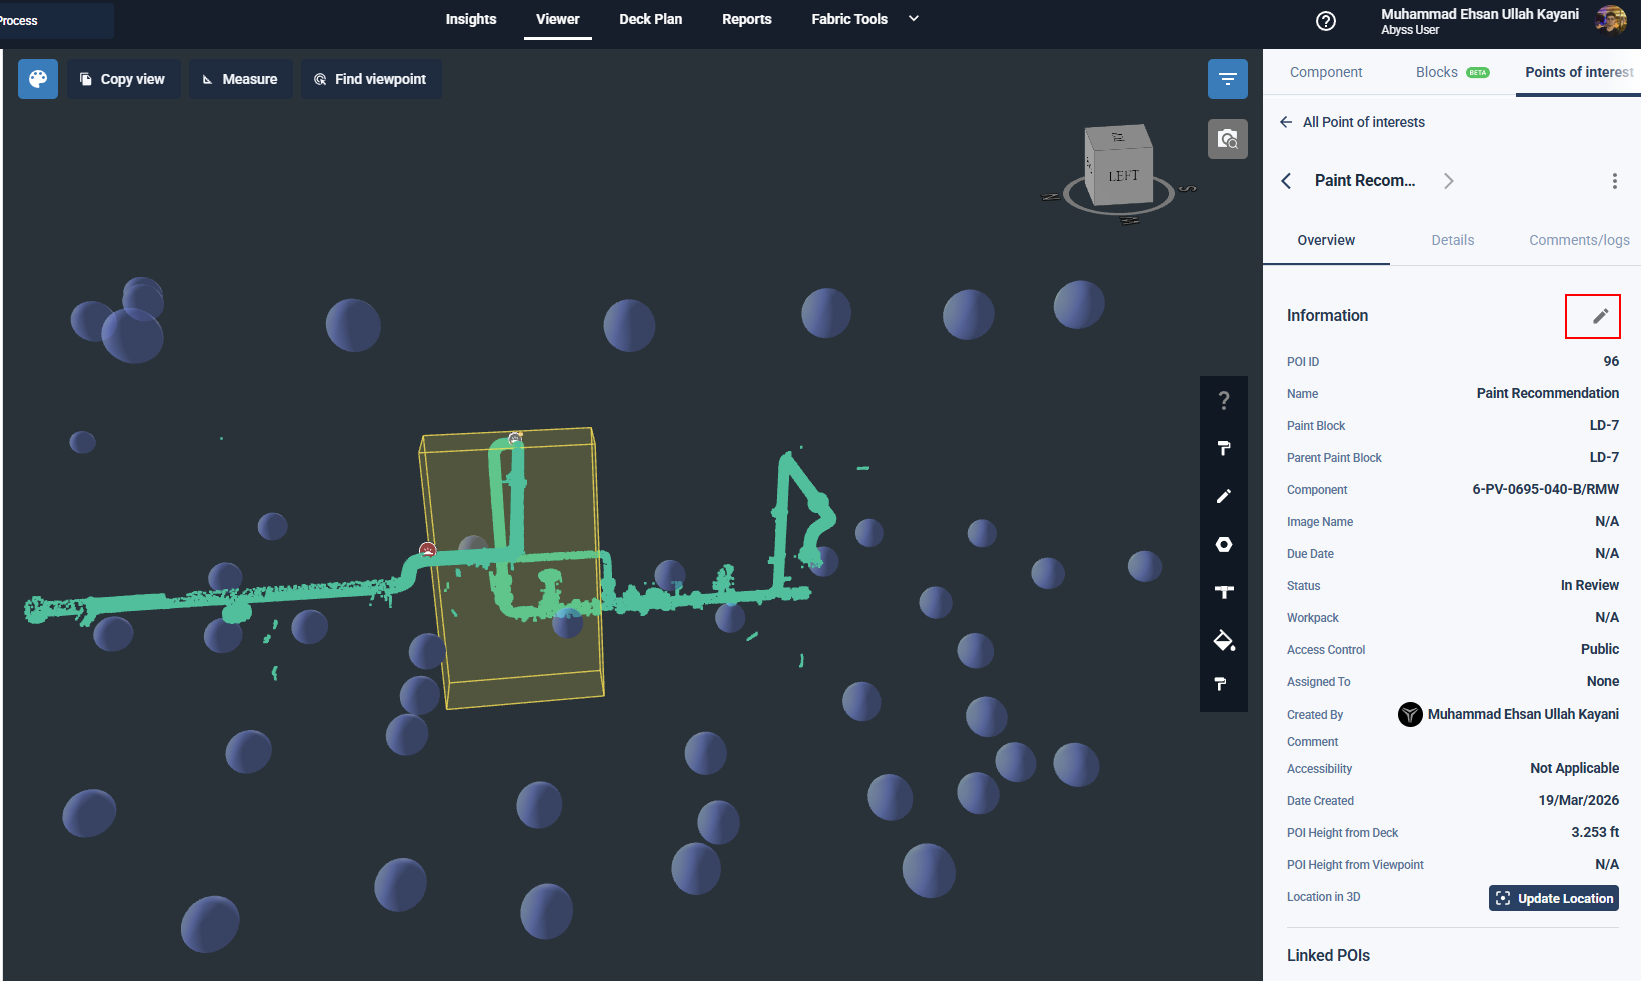Go to previous point of interest
1641x981 pixels.
click(x=1287, y=181)
